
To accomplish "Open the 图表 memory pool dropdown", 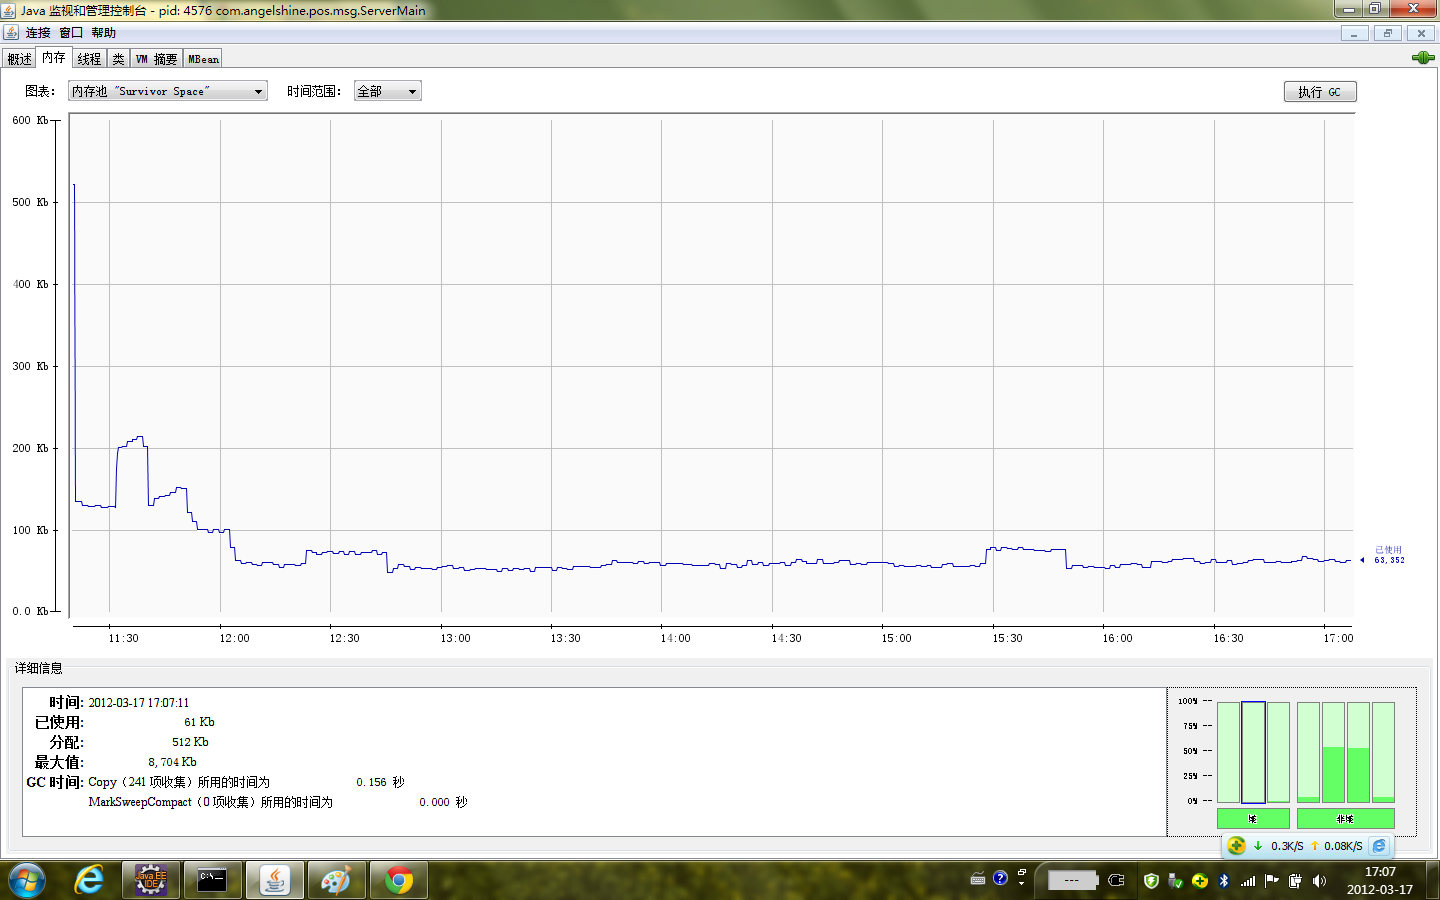I will (168, 91).
